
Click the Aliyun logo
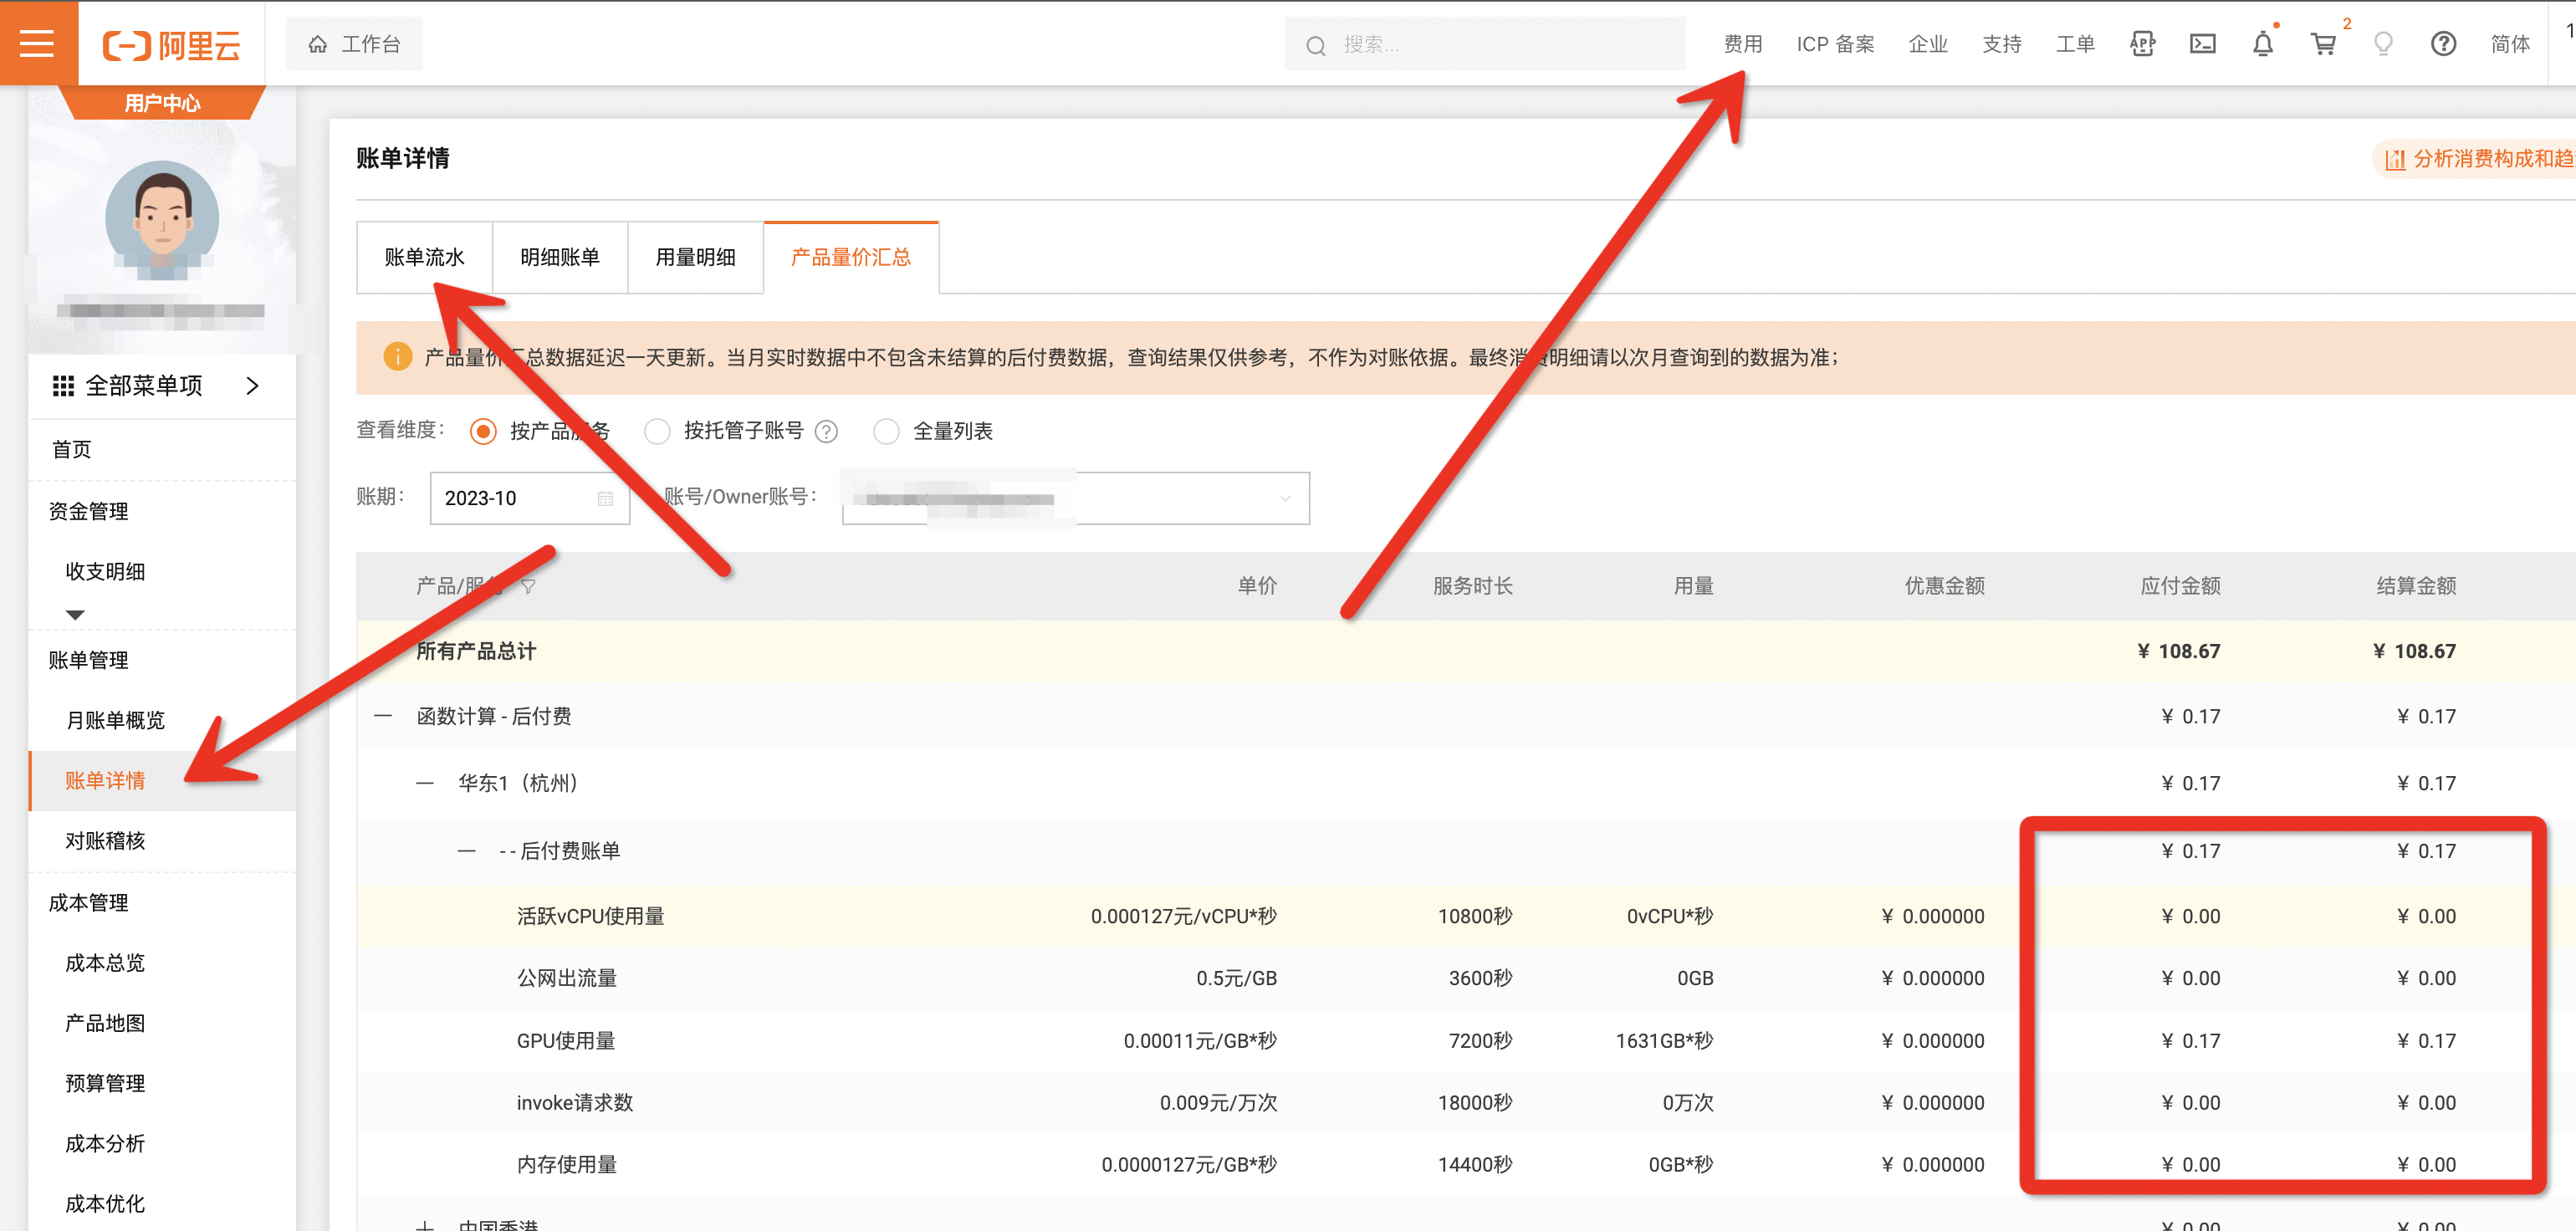coord(172,45)
